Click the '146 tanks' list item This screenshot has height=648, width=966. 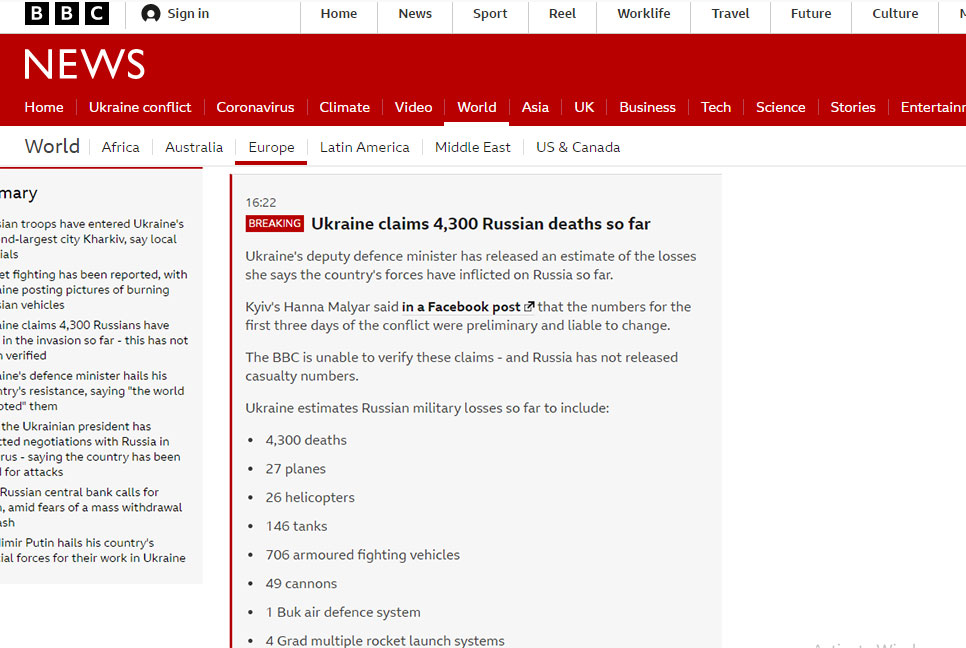click(x=296, y=526)
